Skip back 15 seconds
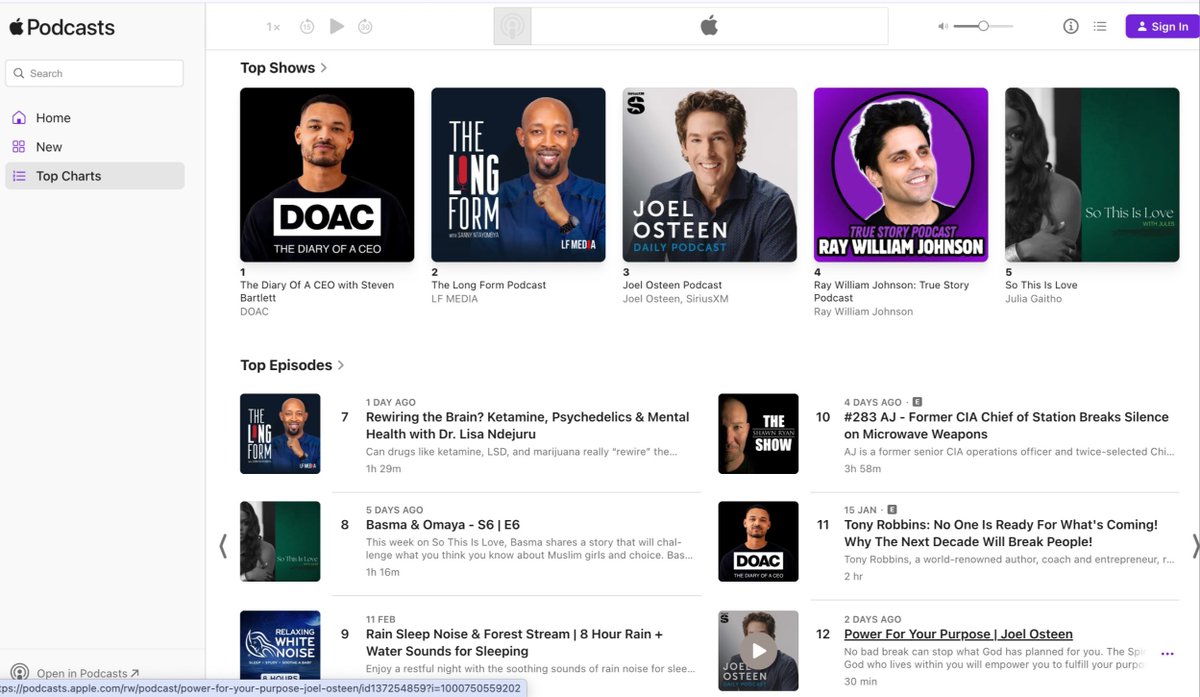This screenshot has height=697, width=1200. pos(307,27)
